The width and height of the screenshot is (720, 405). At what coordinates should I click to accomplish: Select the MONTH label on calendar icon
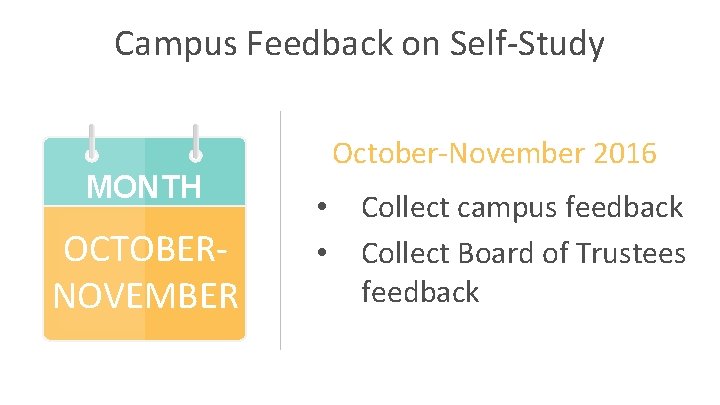(144, 186)
